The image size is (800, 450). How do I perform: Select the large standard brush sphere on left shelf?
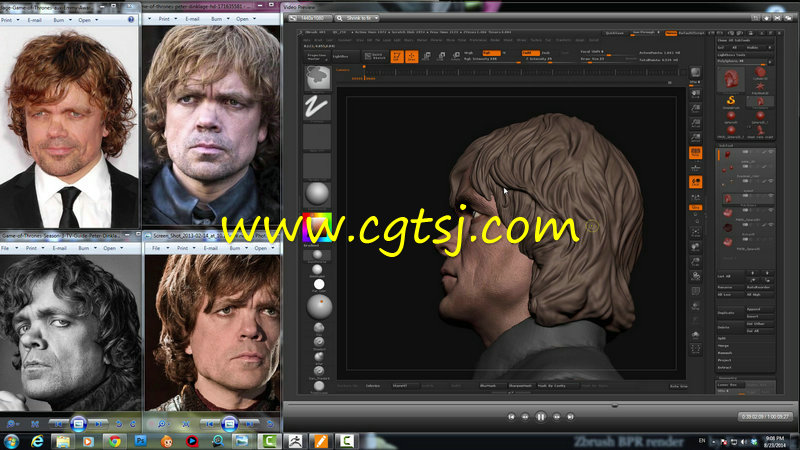coord(319,306)
